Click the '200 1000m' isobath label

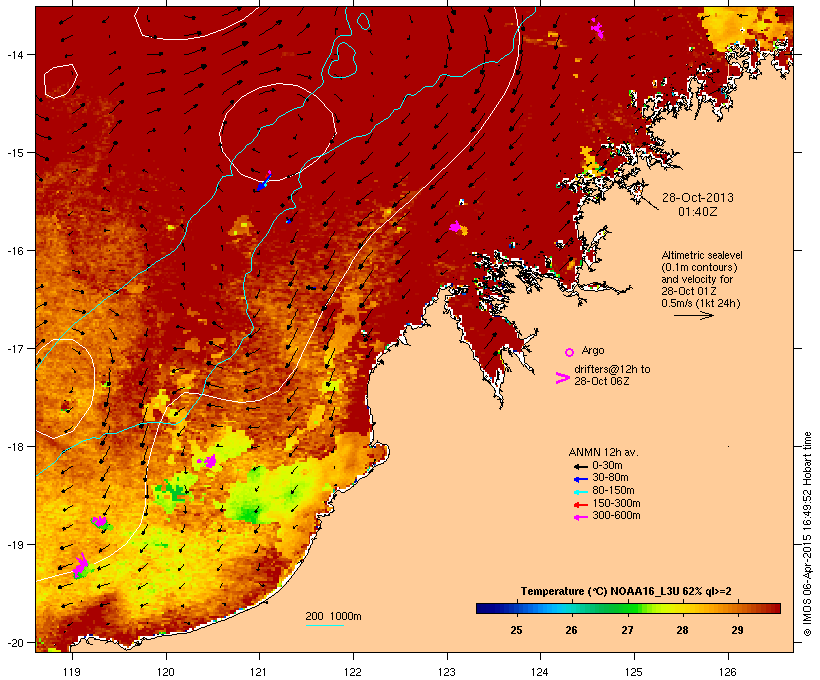pyautogui.click(x=334, y=616)
